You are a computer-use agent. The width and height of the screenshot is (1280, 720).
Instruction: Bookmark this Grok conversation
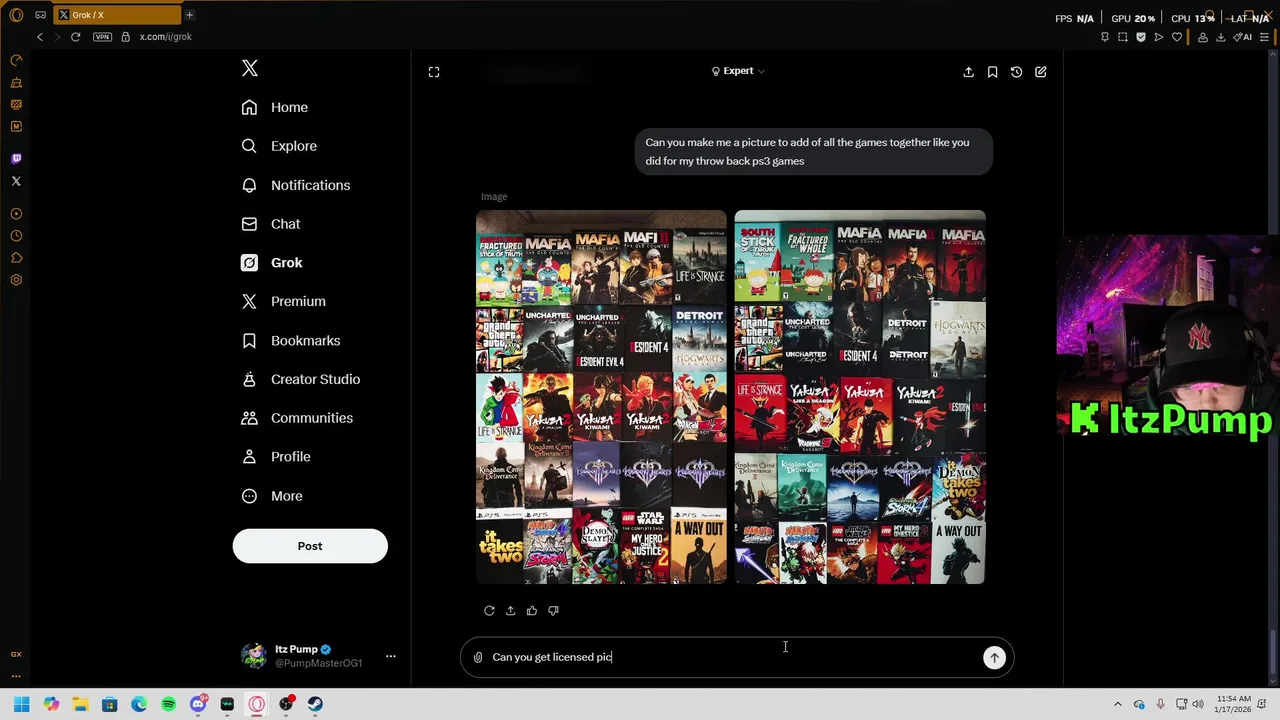992,72
